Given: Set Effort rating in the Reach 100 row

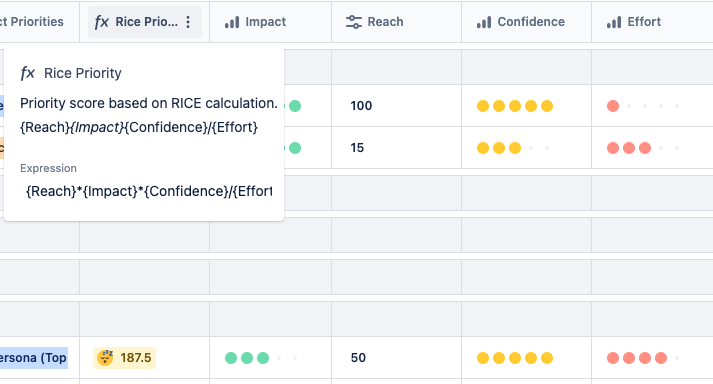Looking at the screenshot, I should coord(645,106).
